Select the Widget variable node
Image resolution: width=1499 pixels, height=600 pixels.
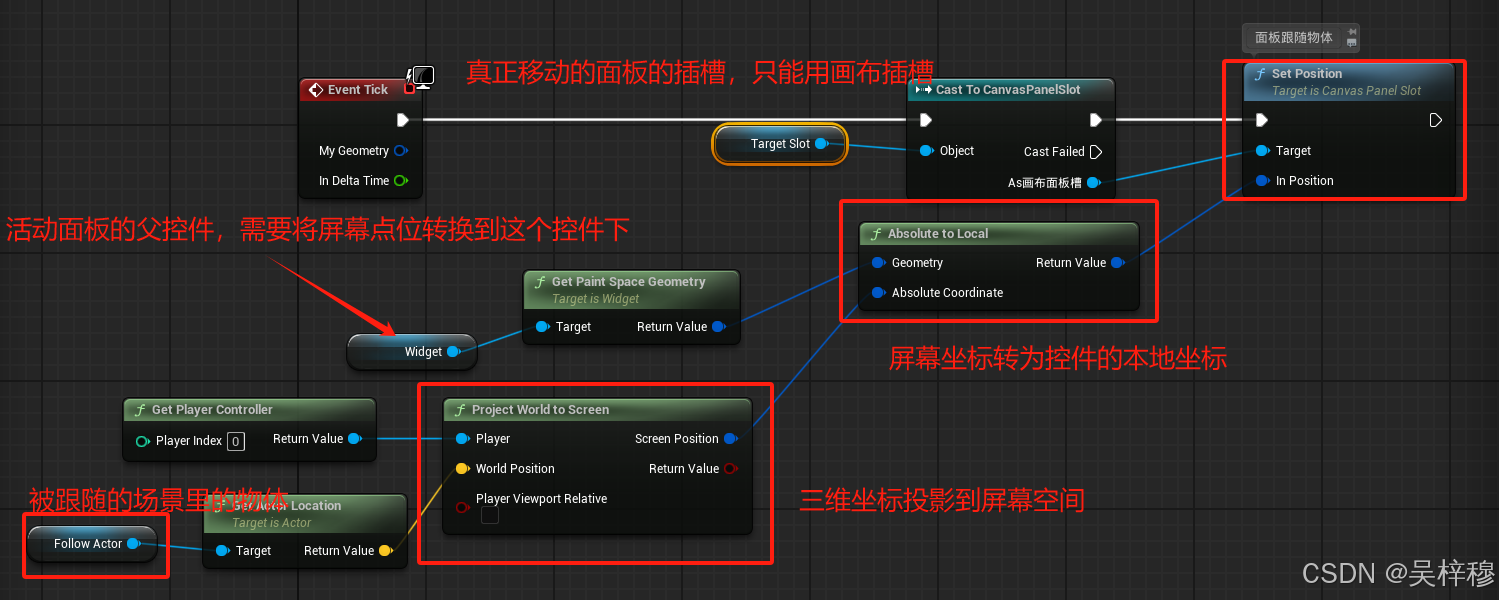tap(412, 352)
